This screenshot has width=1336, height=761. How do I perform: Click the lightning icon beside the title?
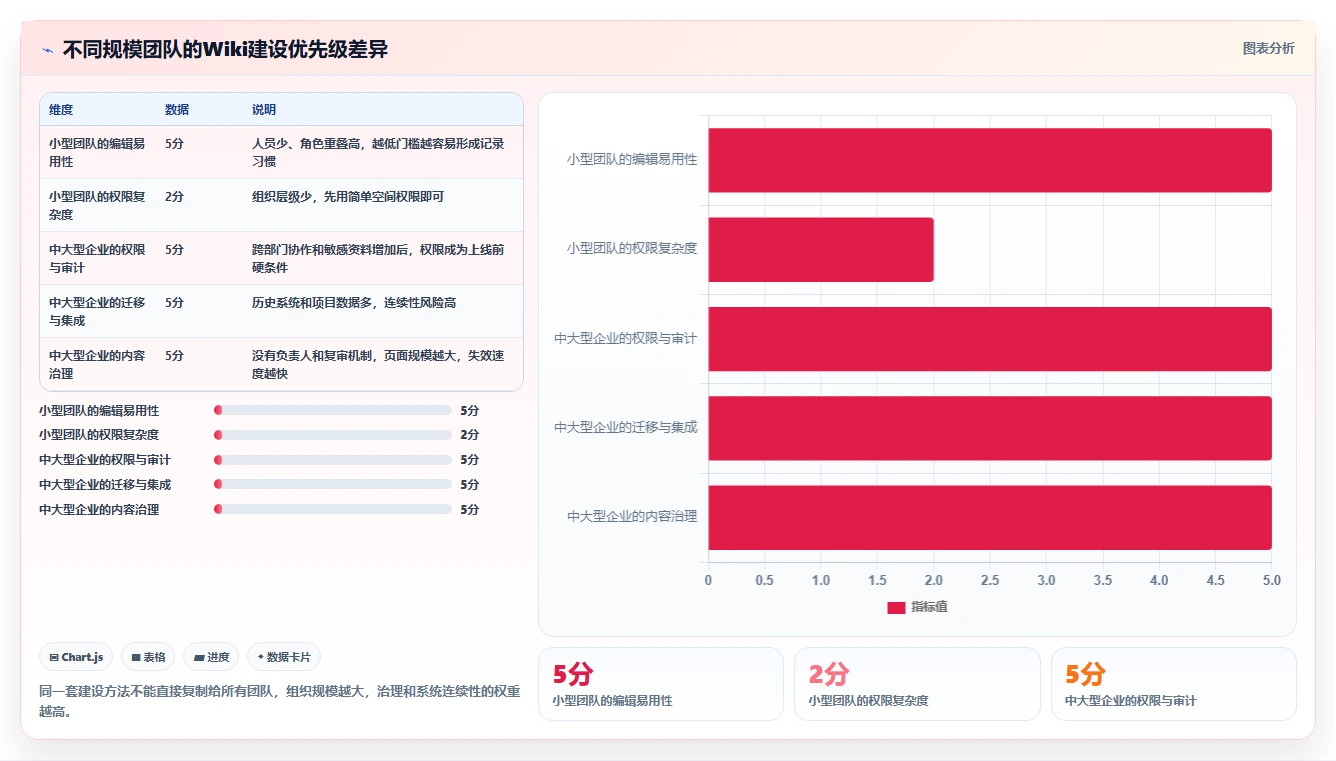(x=47, y=50)
